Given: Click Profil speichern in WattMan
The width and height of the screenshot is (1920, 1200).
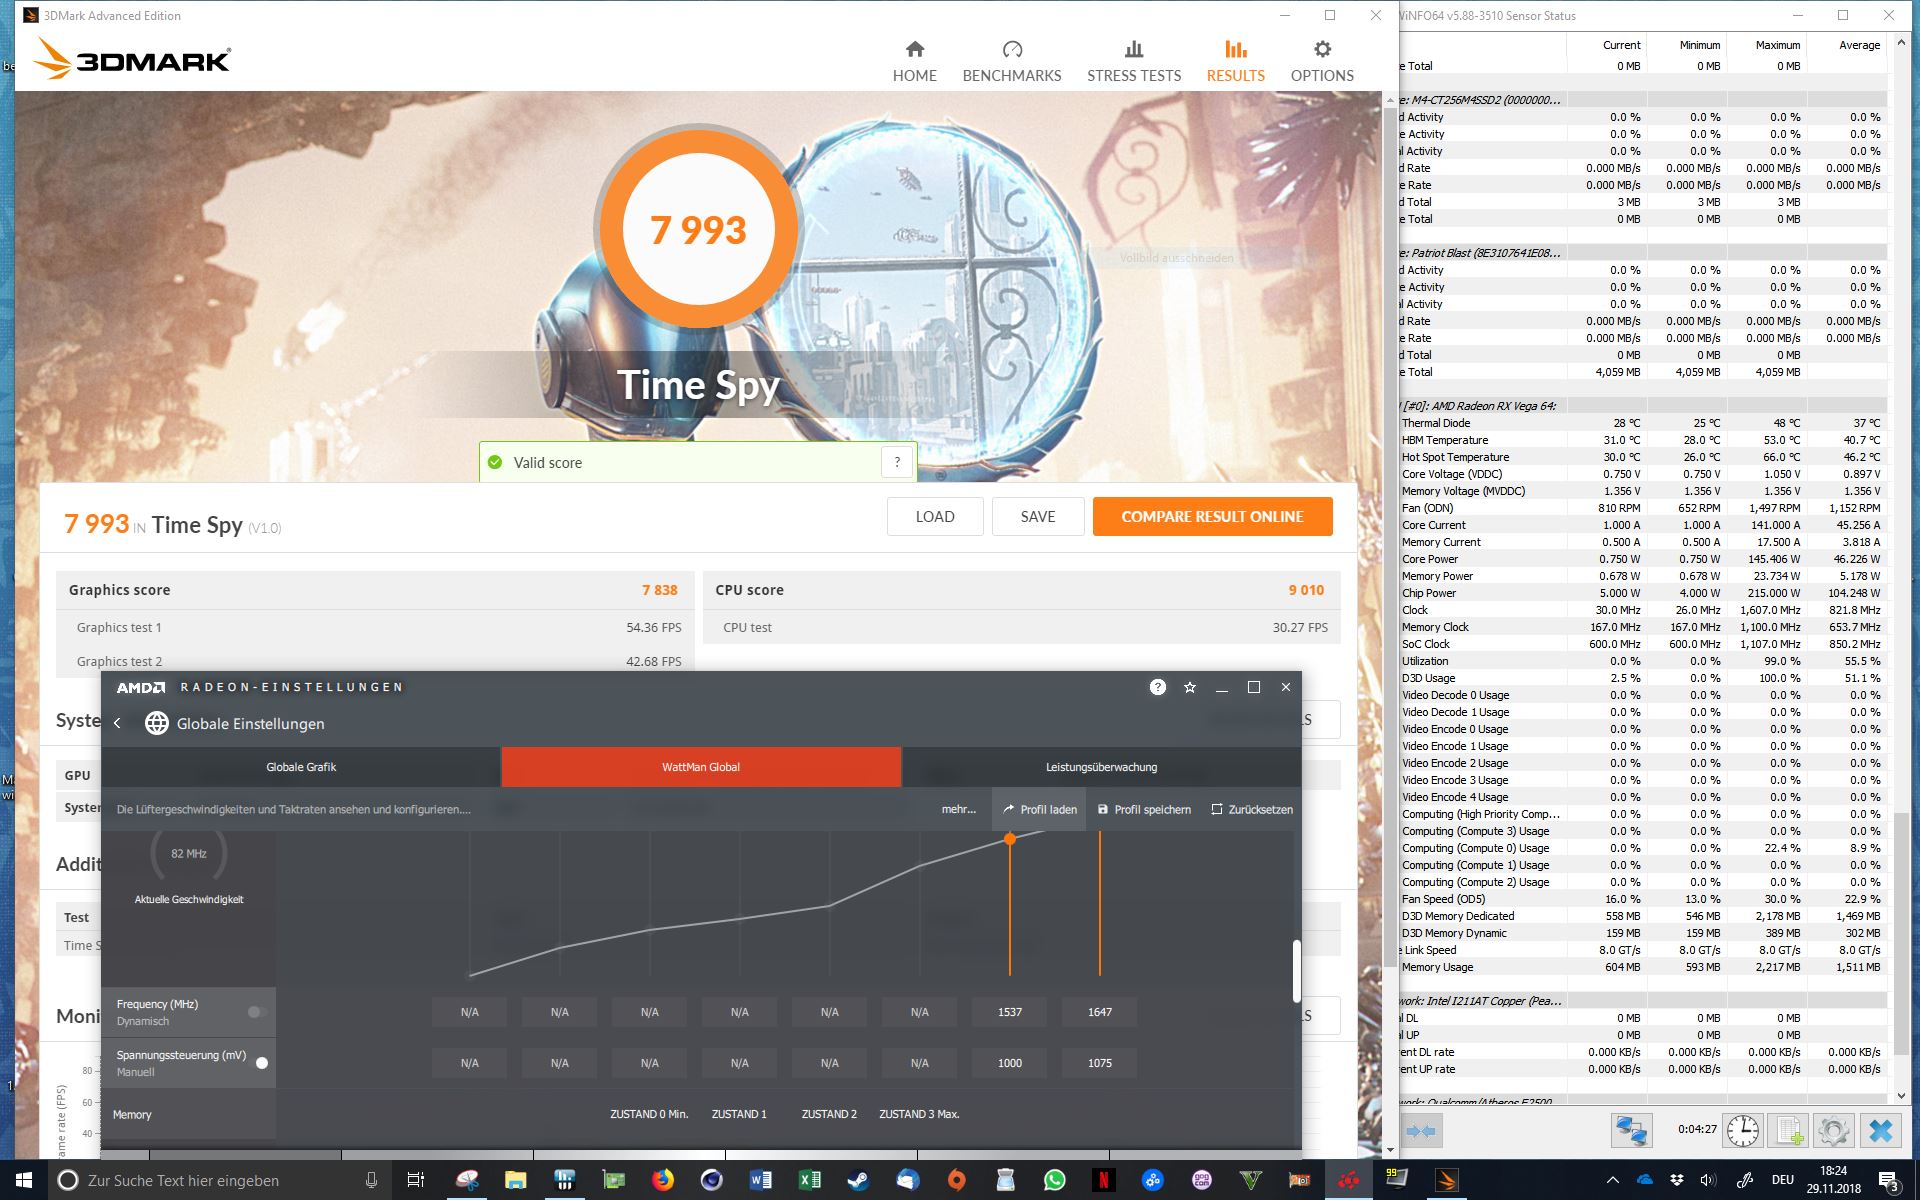Looking at the screenshot, I should pos(1144,809).
